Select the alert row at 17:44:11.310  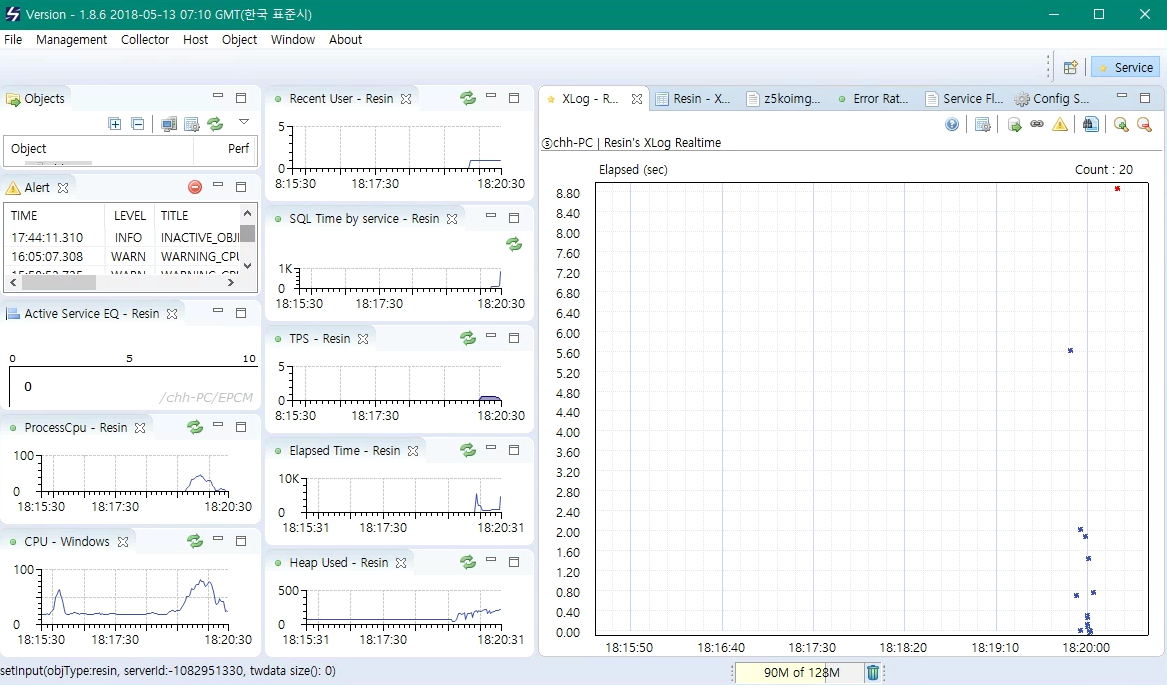[x=123, y=238]
